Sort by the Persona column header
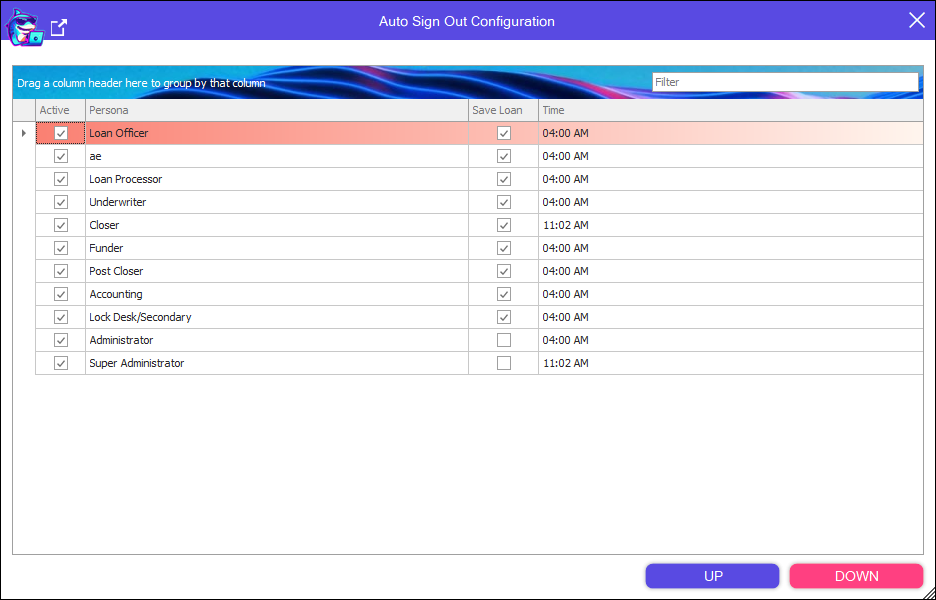The image size is (936, 600). point(276,110)
